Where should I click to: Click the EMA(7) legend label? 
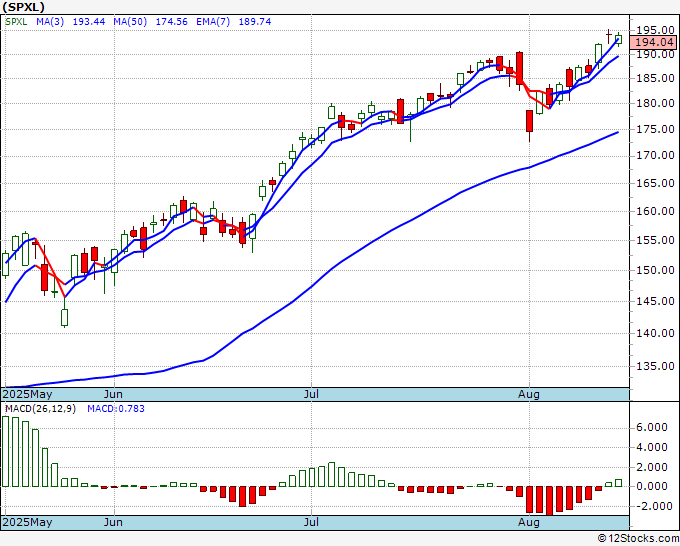(x=213, y=22)
